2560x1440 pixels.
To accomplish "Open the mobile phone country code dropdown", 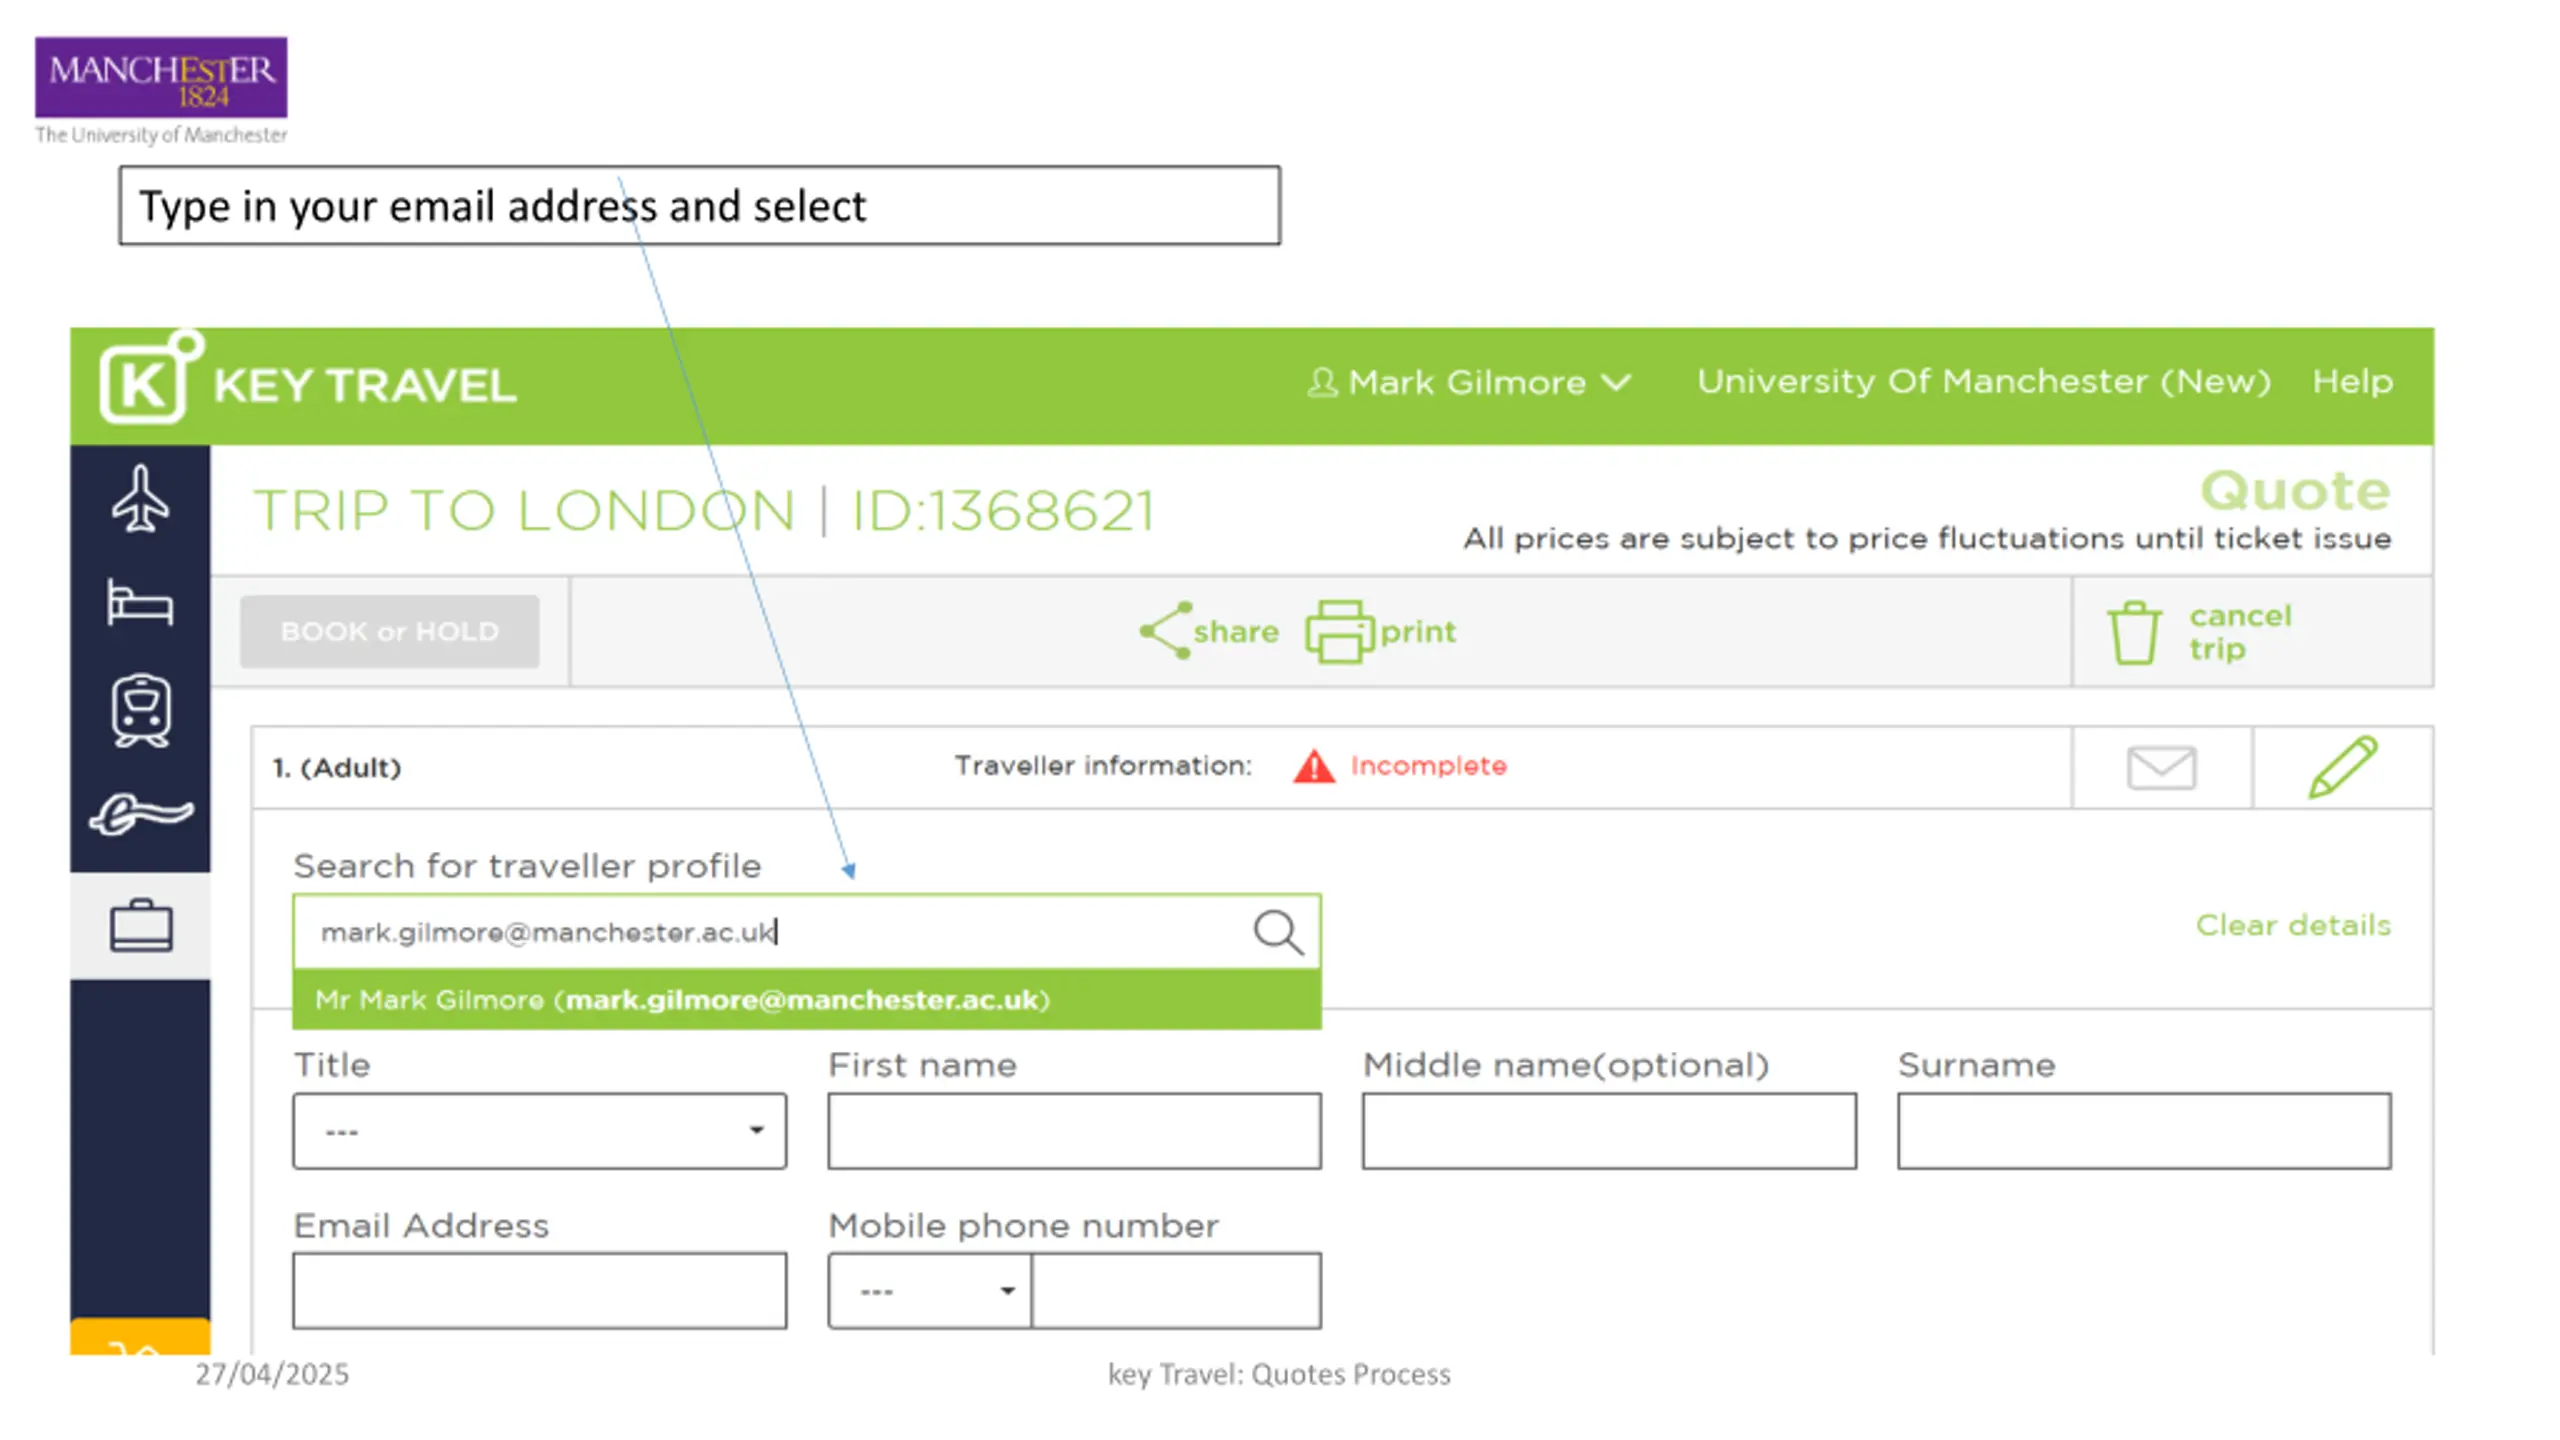I will pyautogui.click(x=929, y=1290).
